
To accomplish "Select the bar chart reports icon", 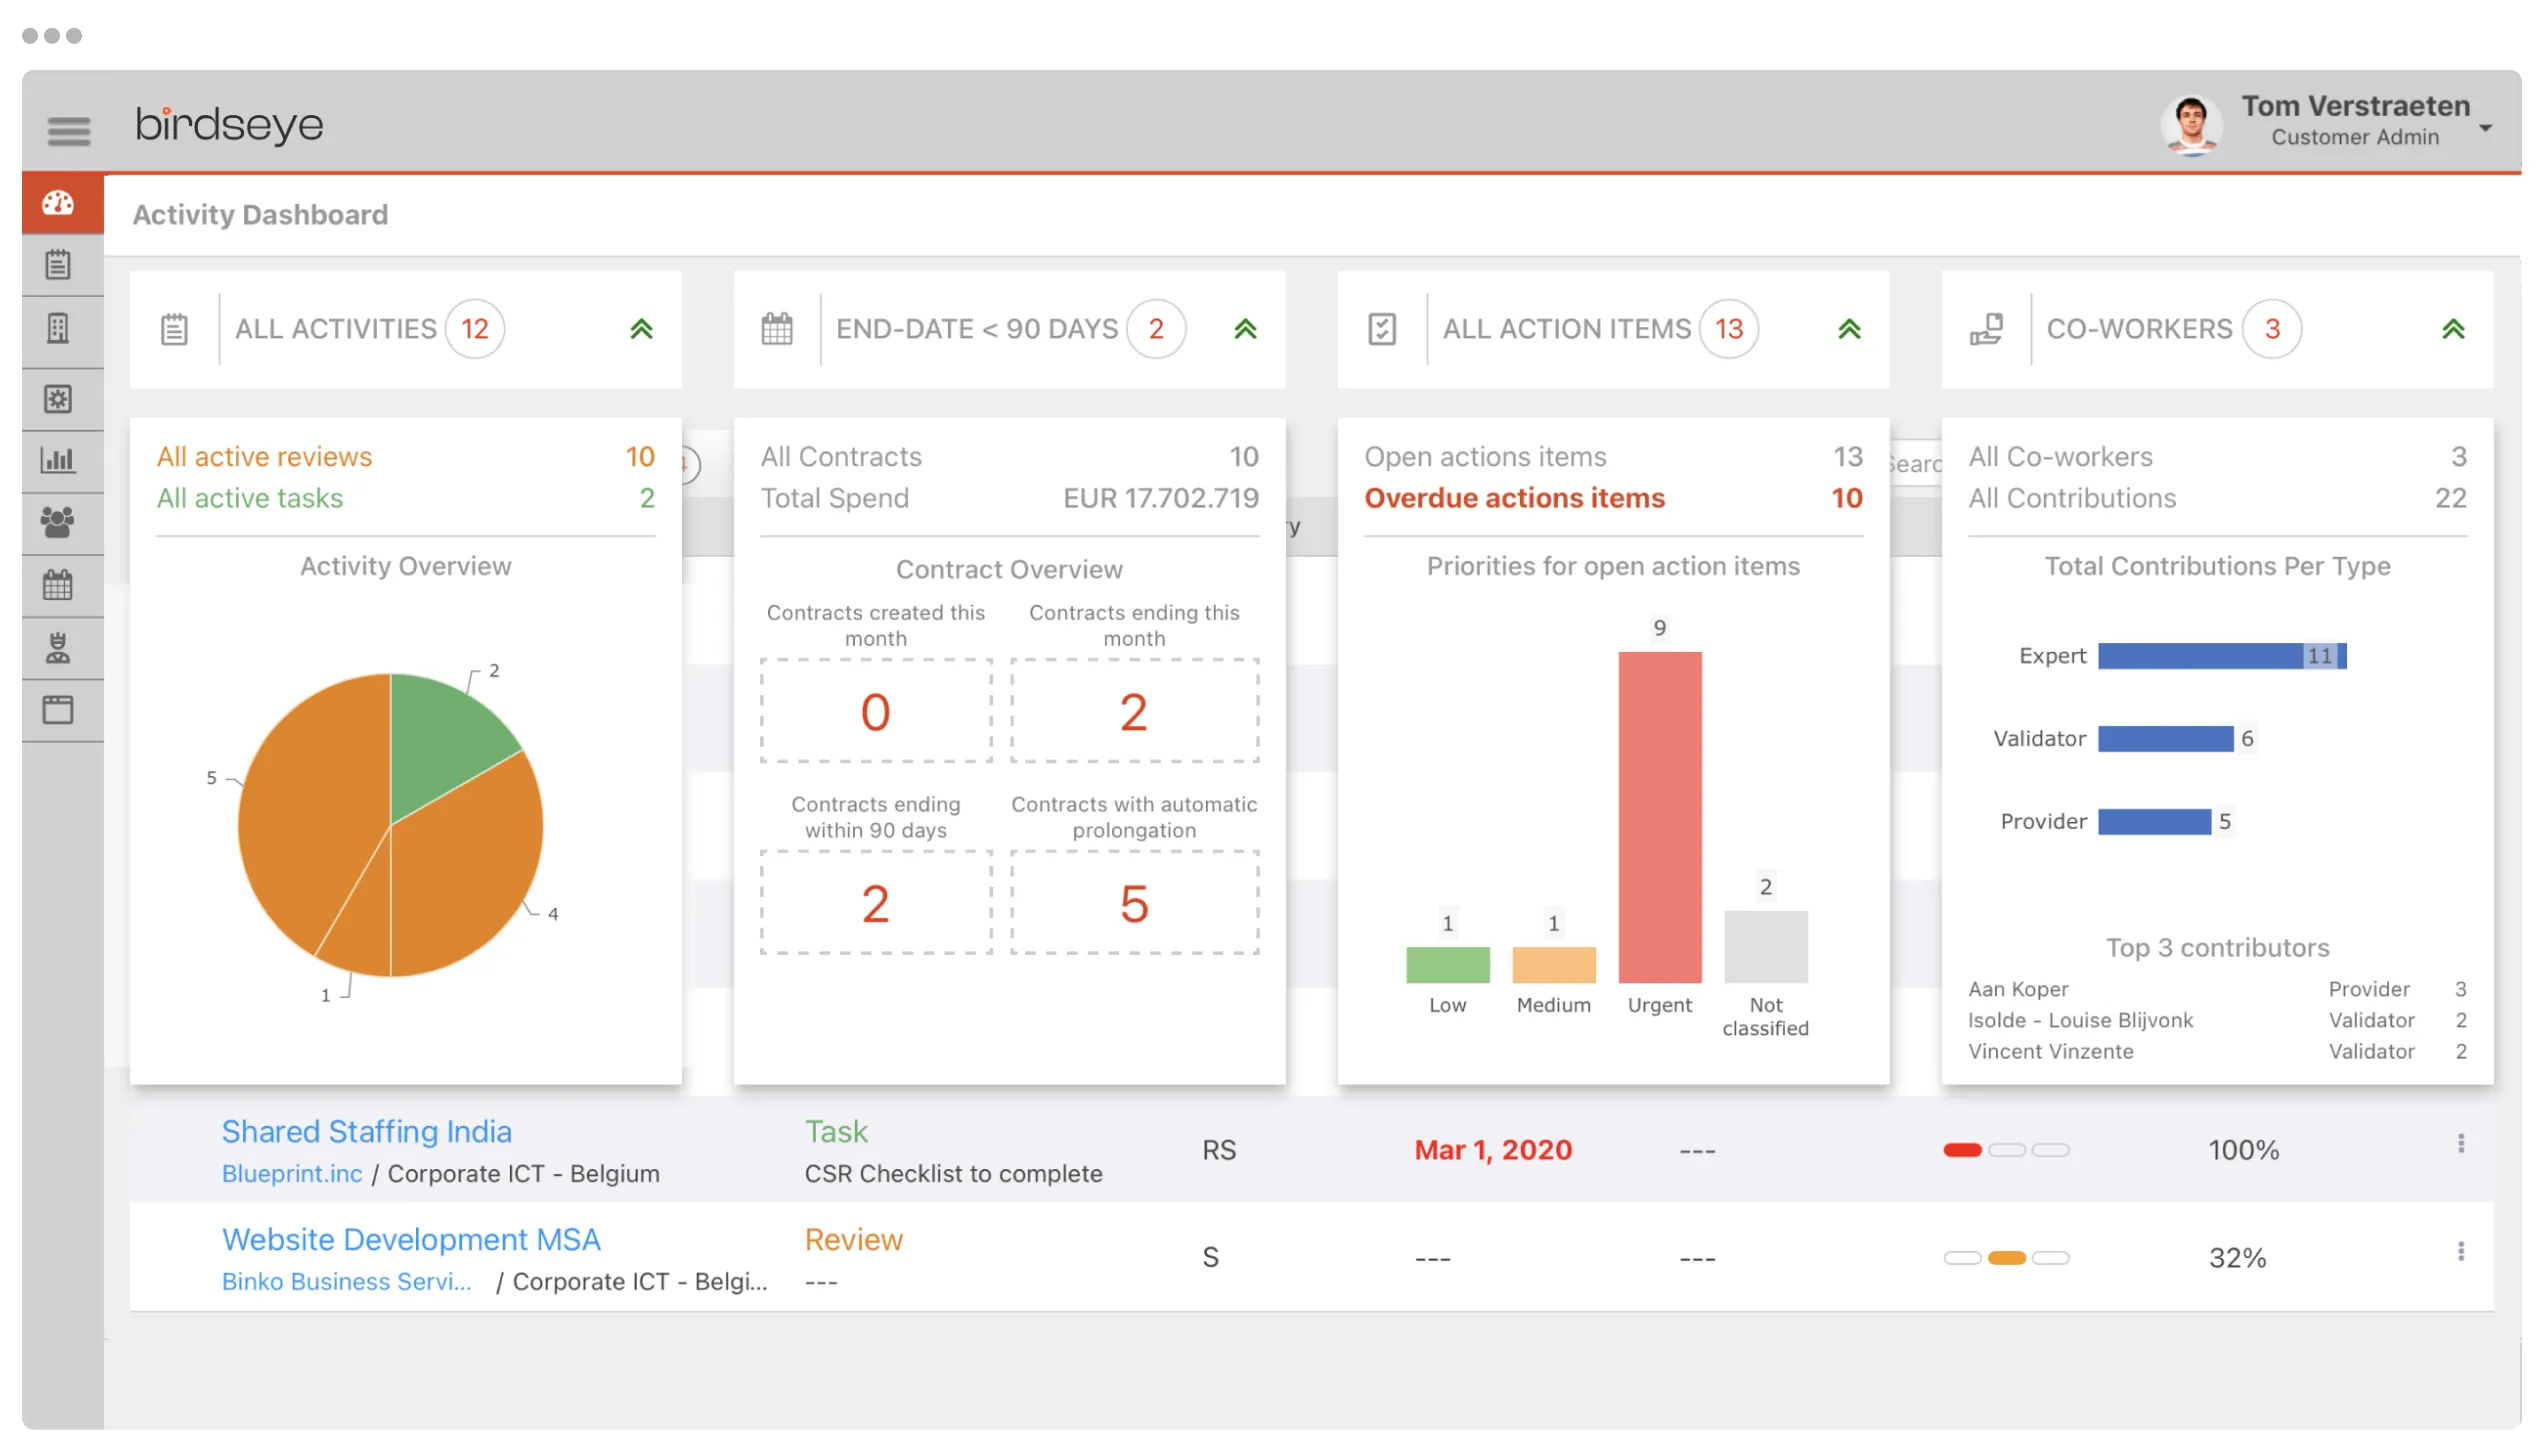I will point(58,460).
